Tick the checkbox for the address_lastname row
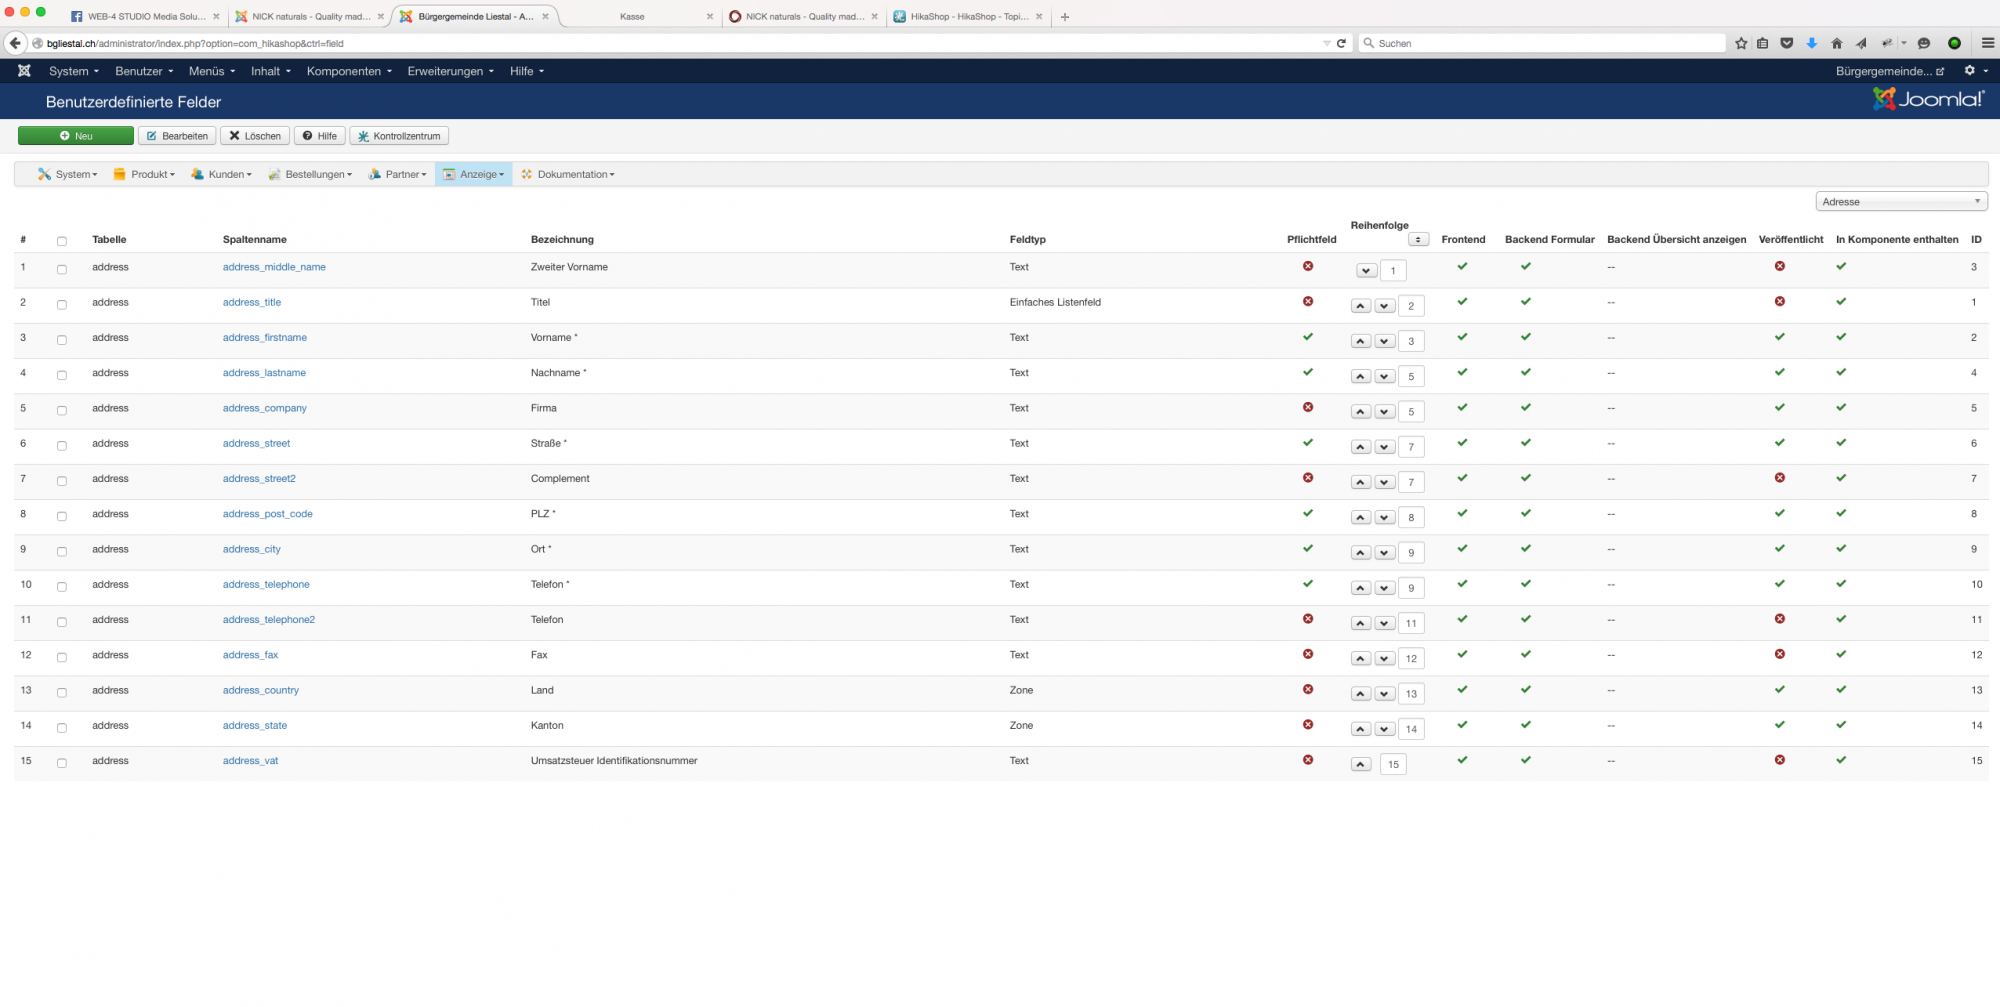The height and width of the screenshot is (1007, 2000). [62, 375]
